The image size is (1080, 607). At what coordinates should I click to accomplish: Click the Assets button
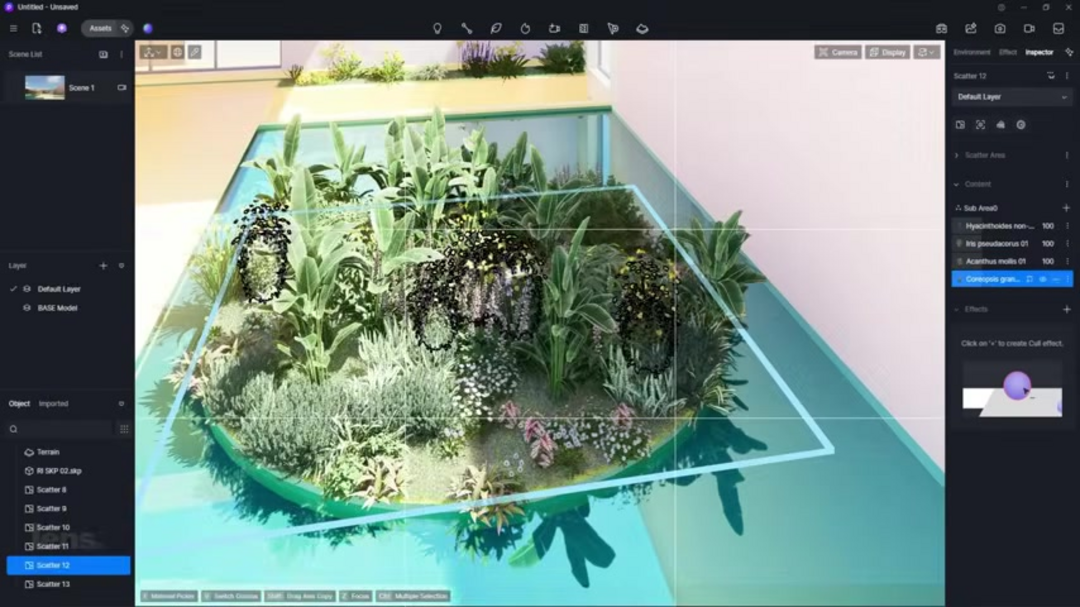100,28
